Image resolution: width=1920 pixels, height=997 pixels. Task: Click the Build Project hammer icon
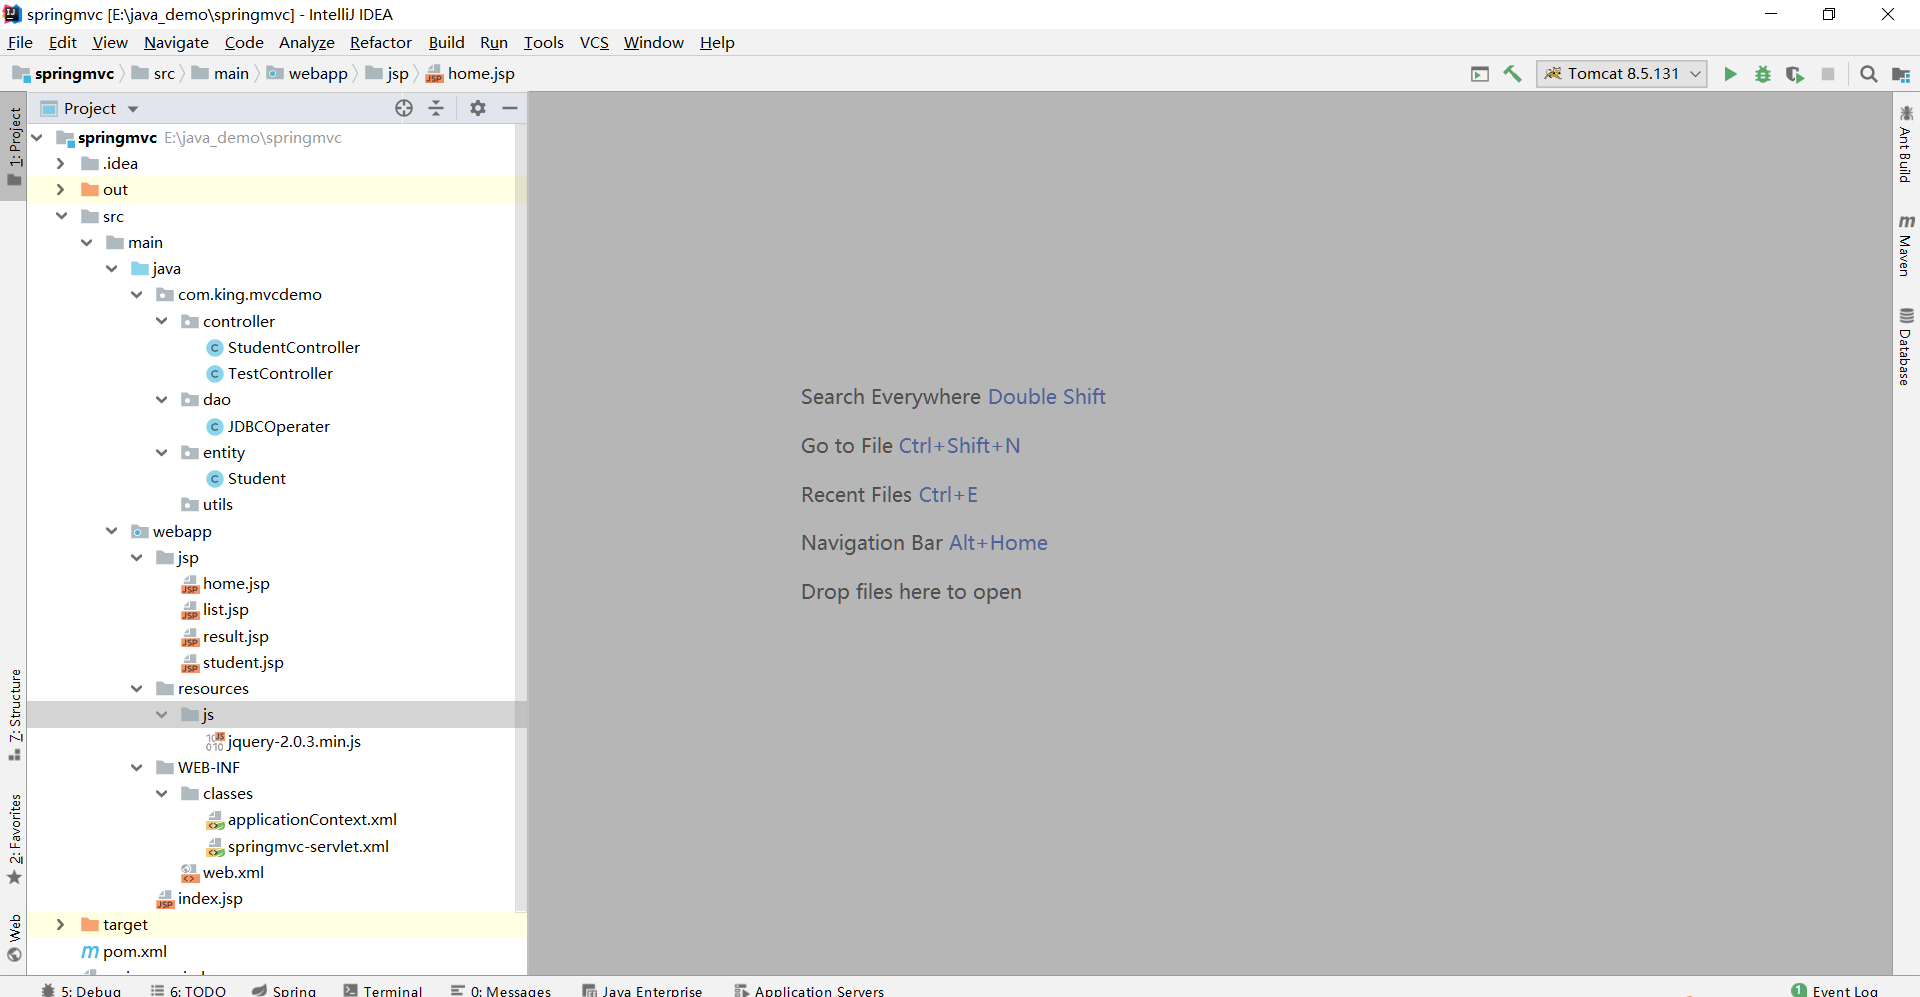tap(1512, 74)
